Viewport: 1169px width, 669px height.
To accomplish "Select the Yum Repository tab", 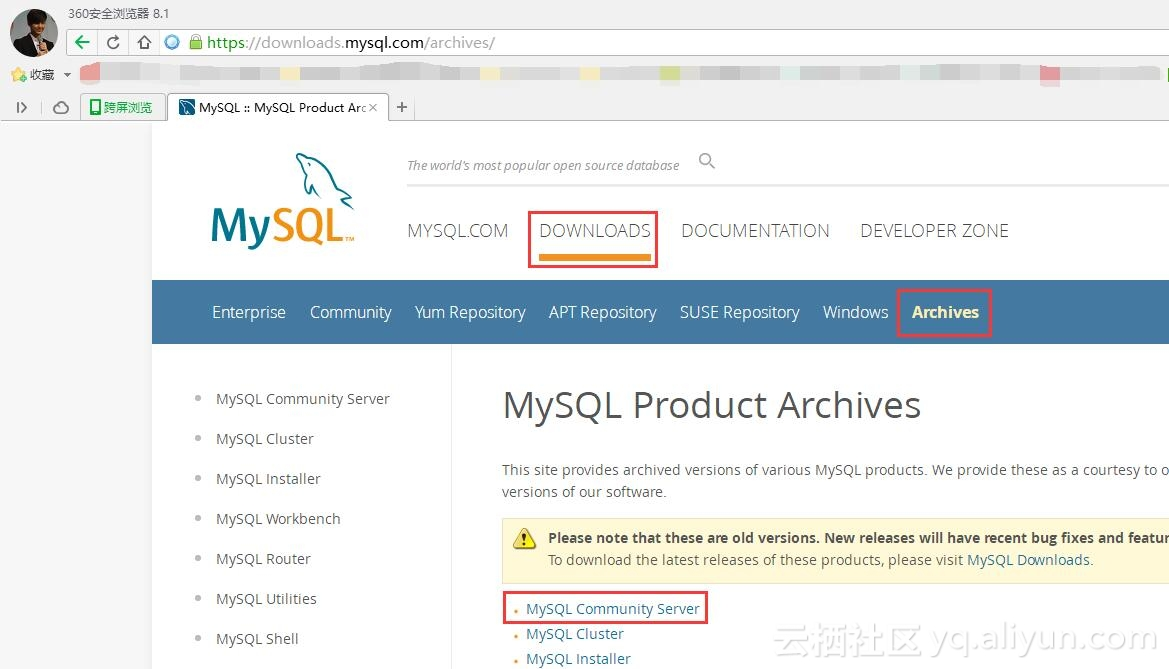I will [470, 312].
